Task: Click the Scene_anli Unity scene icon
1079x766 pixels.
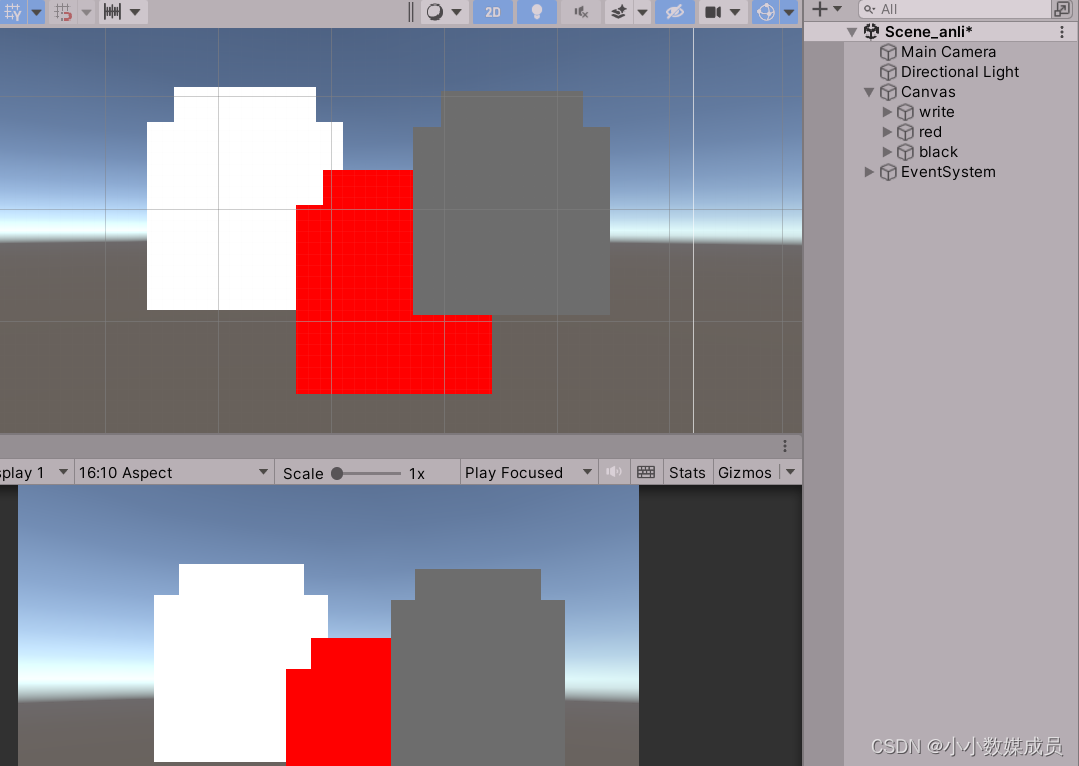Action: (x=871, y=32)
